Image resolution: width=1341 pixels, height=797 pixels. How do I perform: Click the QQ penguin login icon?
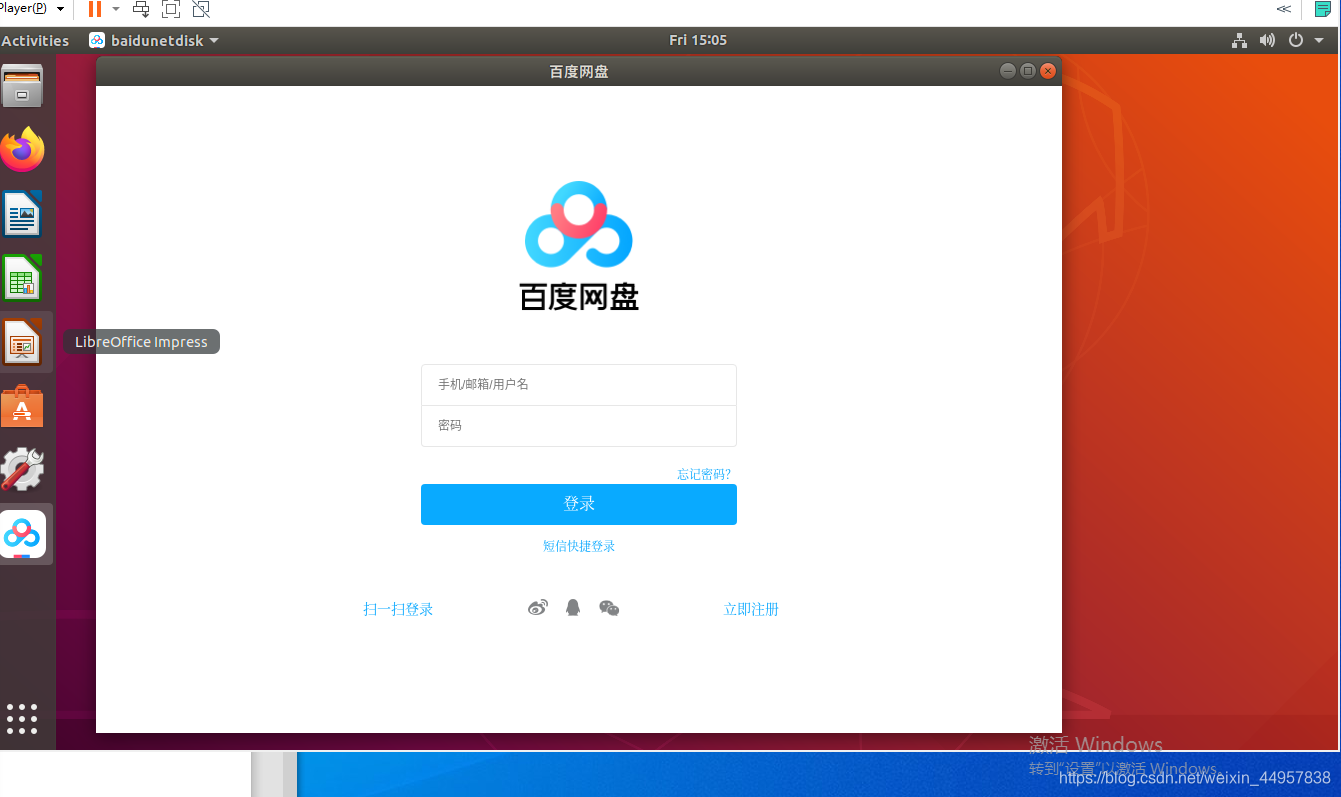tap(573, 607)
